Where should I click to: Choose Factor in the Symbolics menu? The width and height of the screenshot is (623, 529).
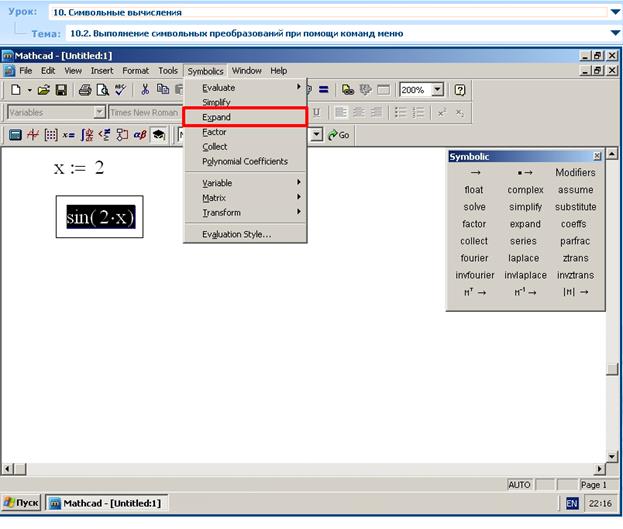click(245, 132)
